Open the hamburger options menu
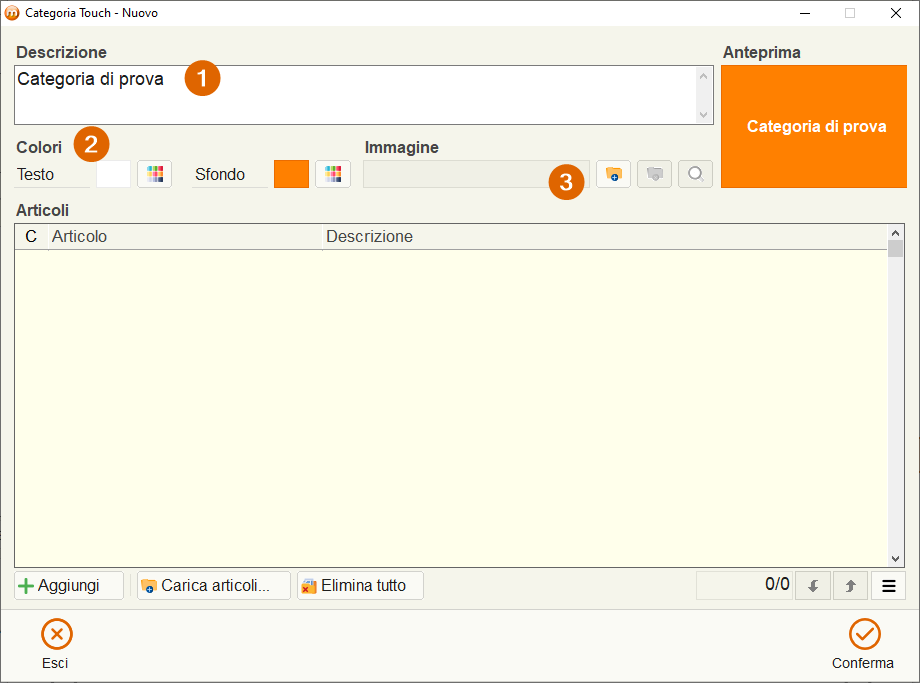Viewport: 920px width, 683px height. pos(888,586)
